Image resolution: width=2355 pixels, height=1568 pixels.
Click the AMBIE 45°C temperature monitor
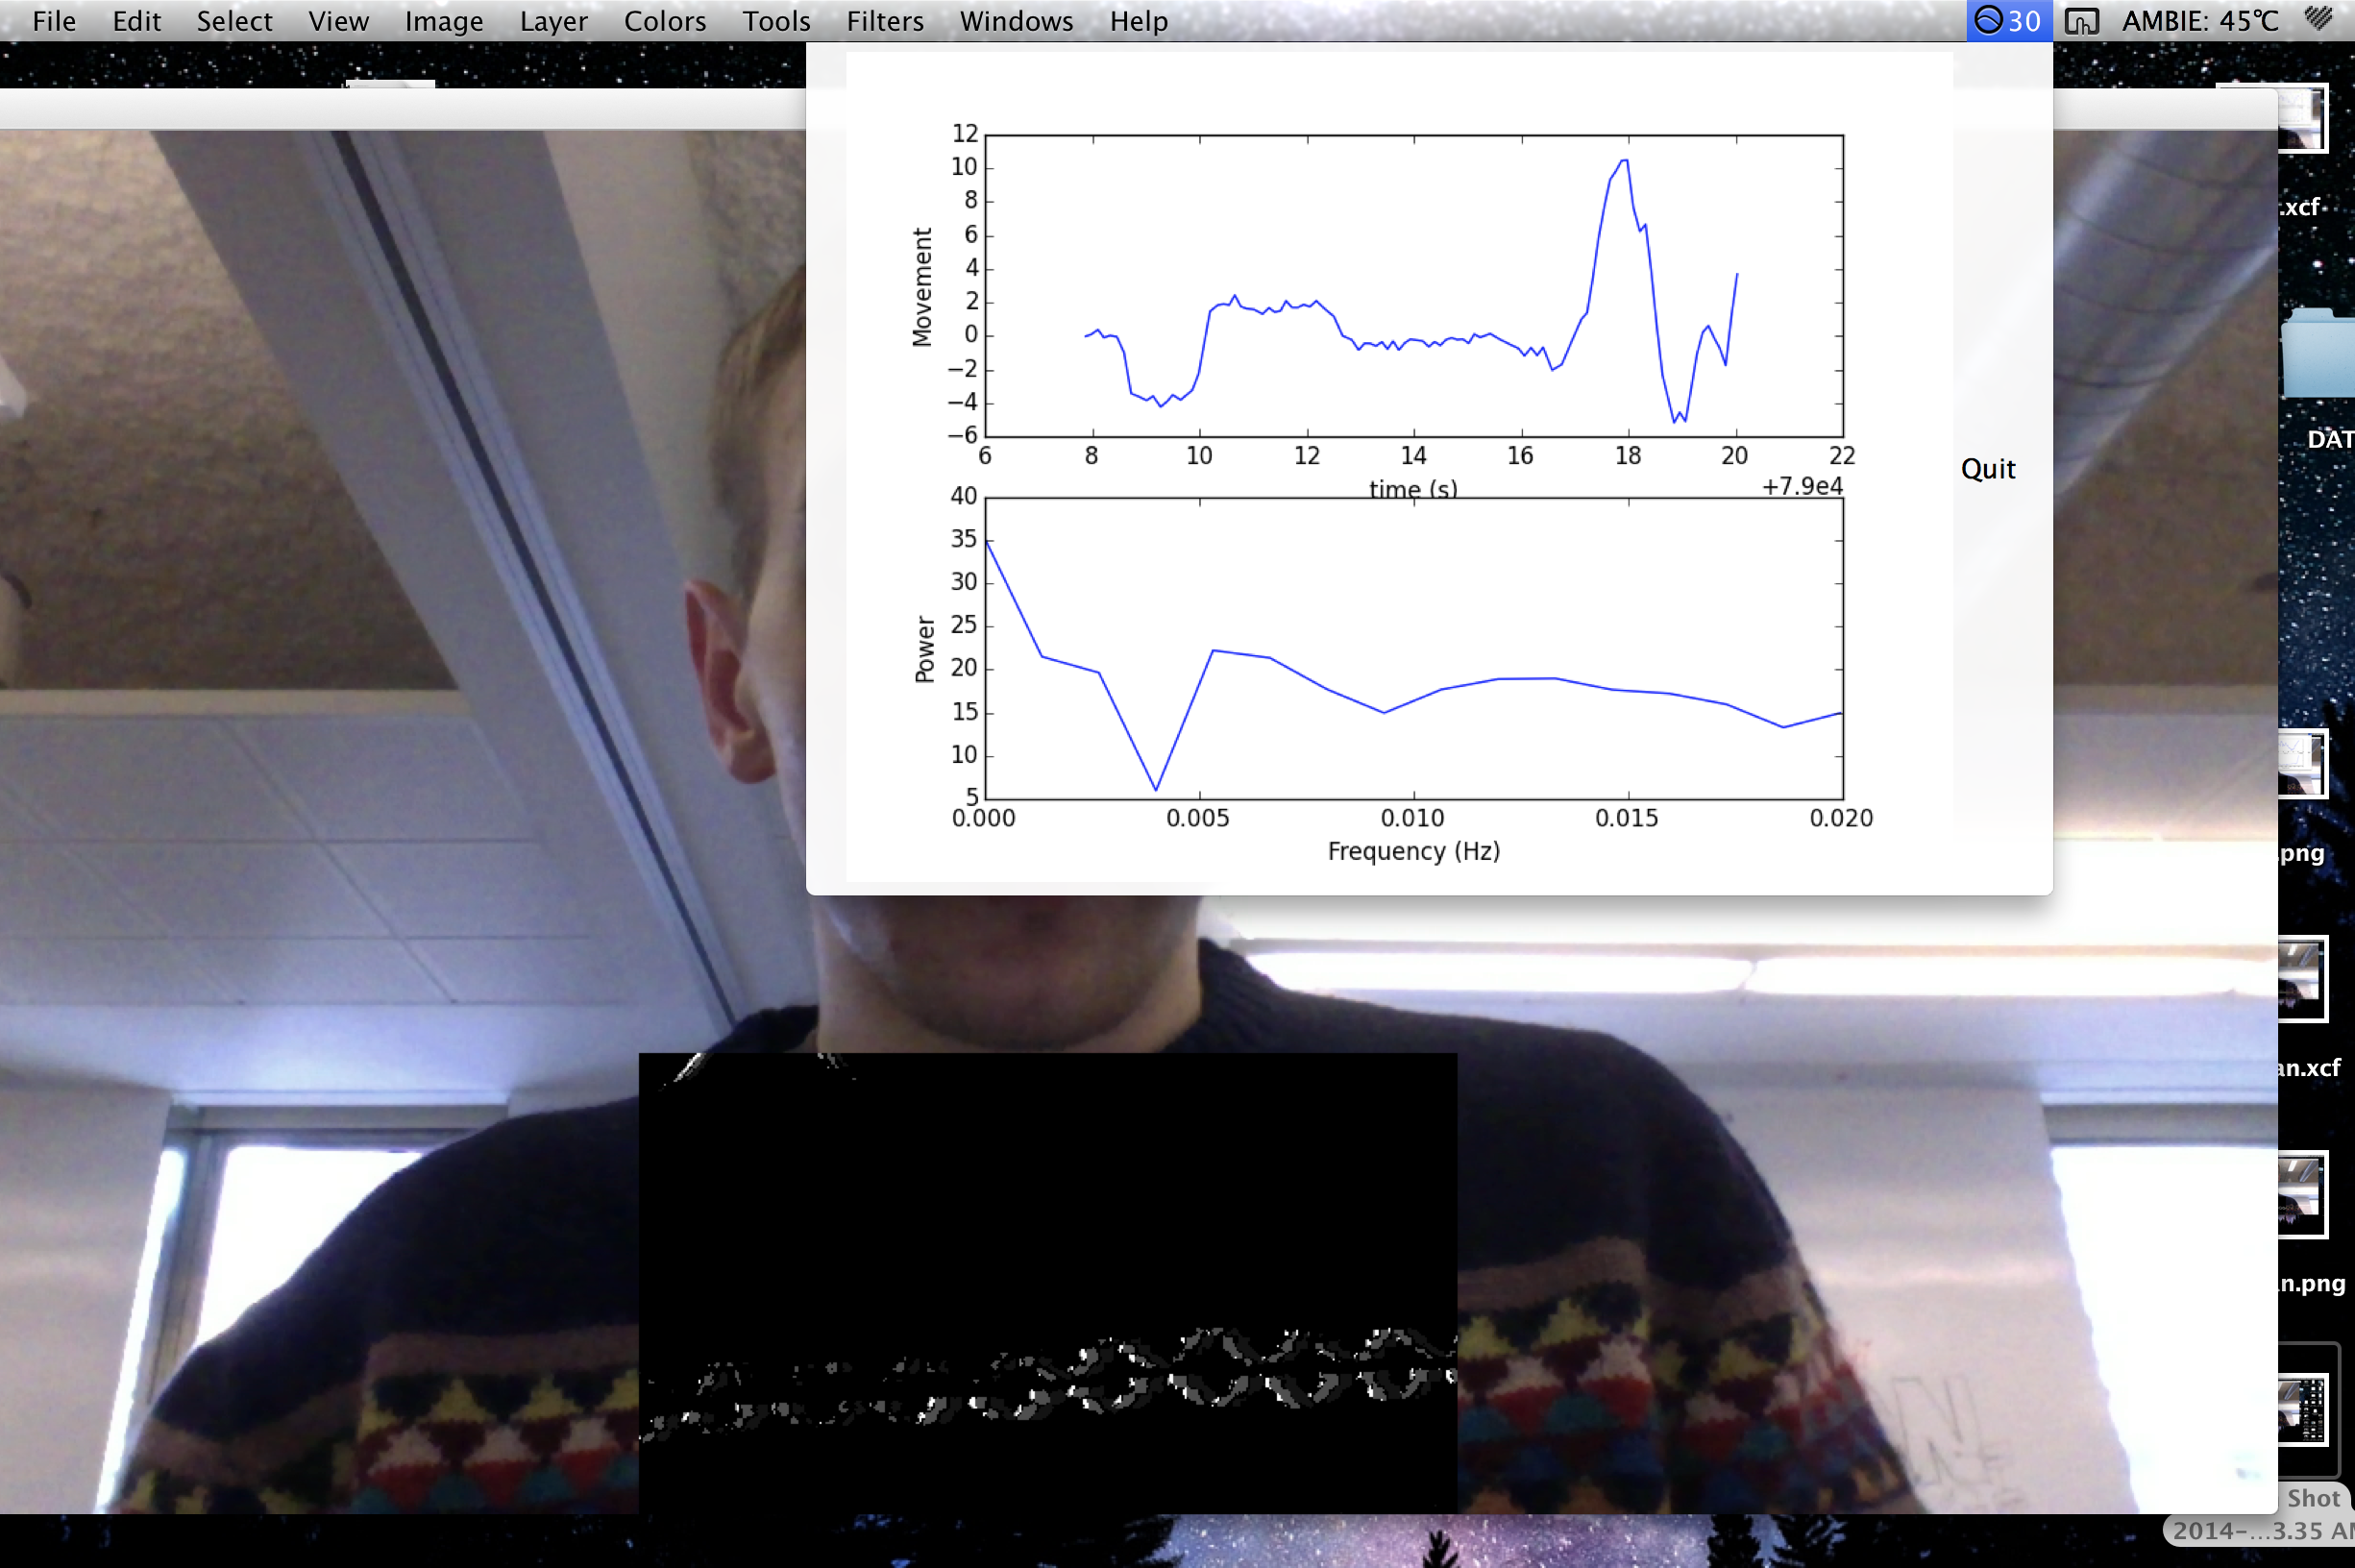pos(2199,21)
